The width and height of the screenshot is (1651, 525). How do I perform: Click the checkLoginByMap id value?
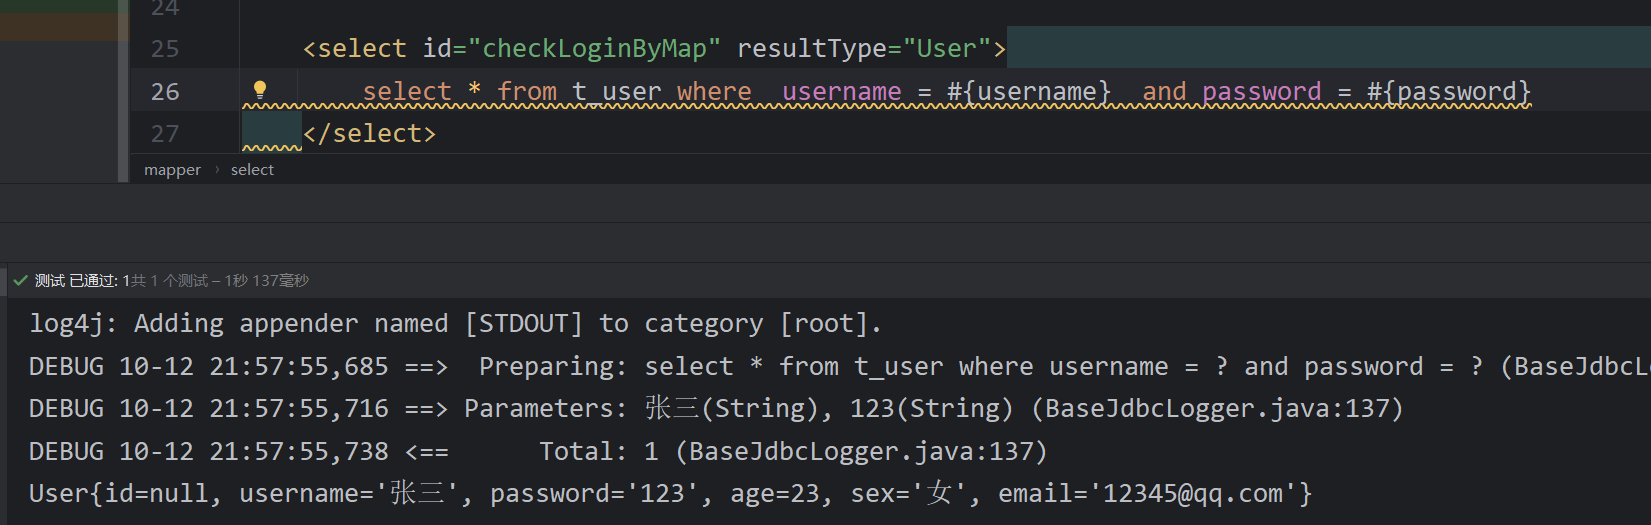coord(594,49)
